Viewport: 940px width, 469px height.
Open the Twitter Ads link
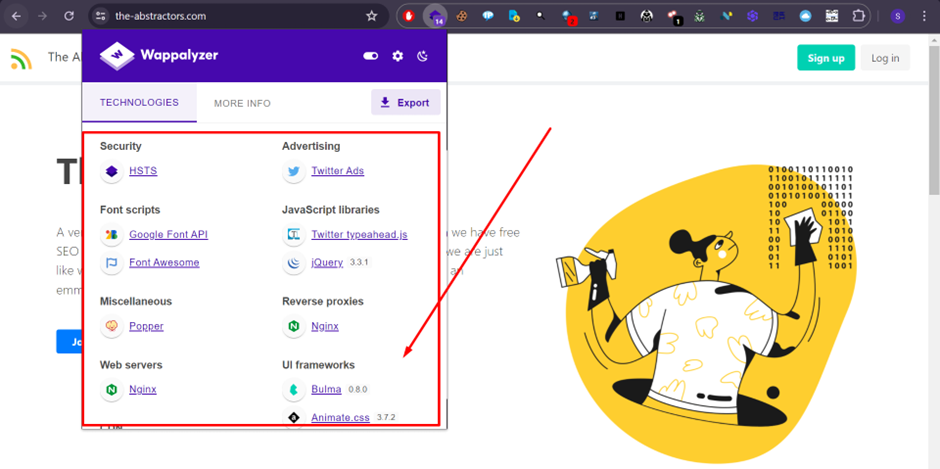(338, 171)
